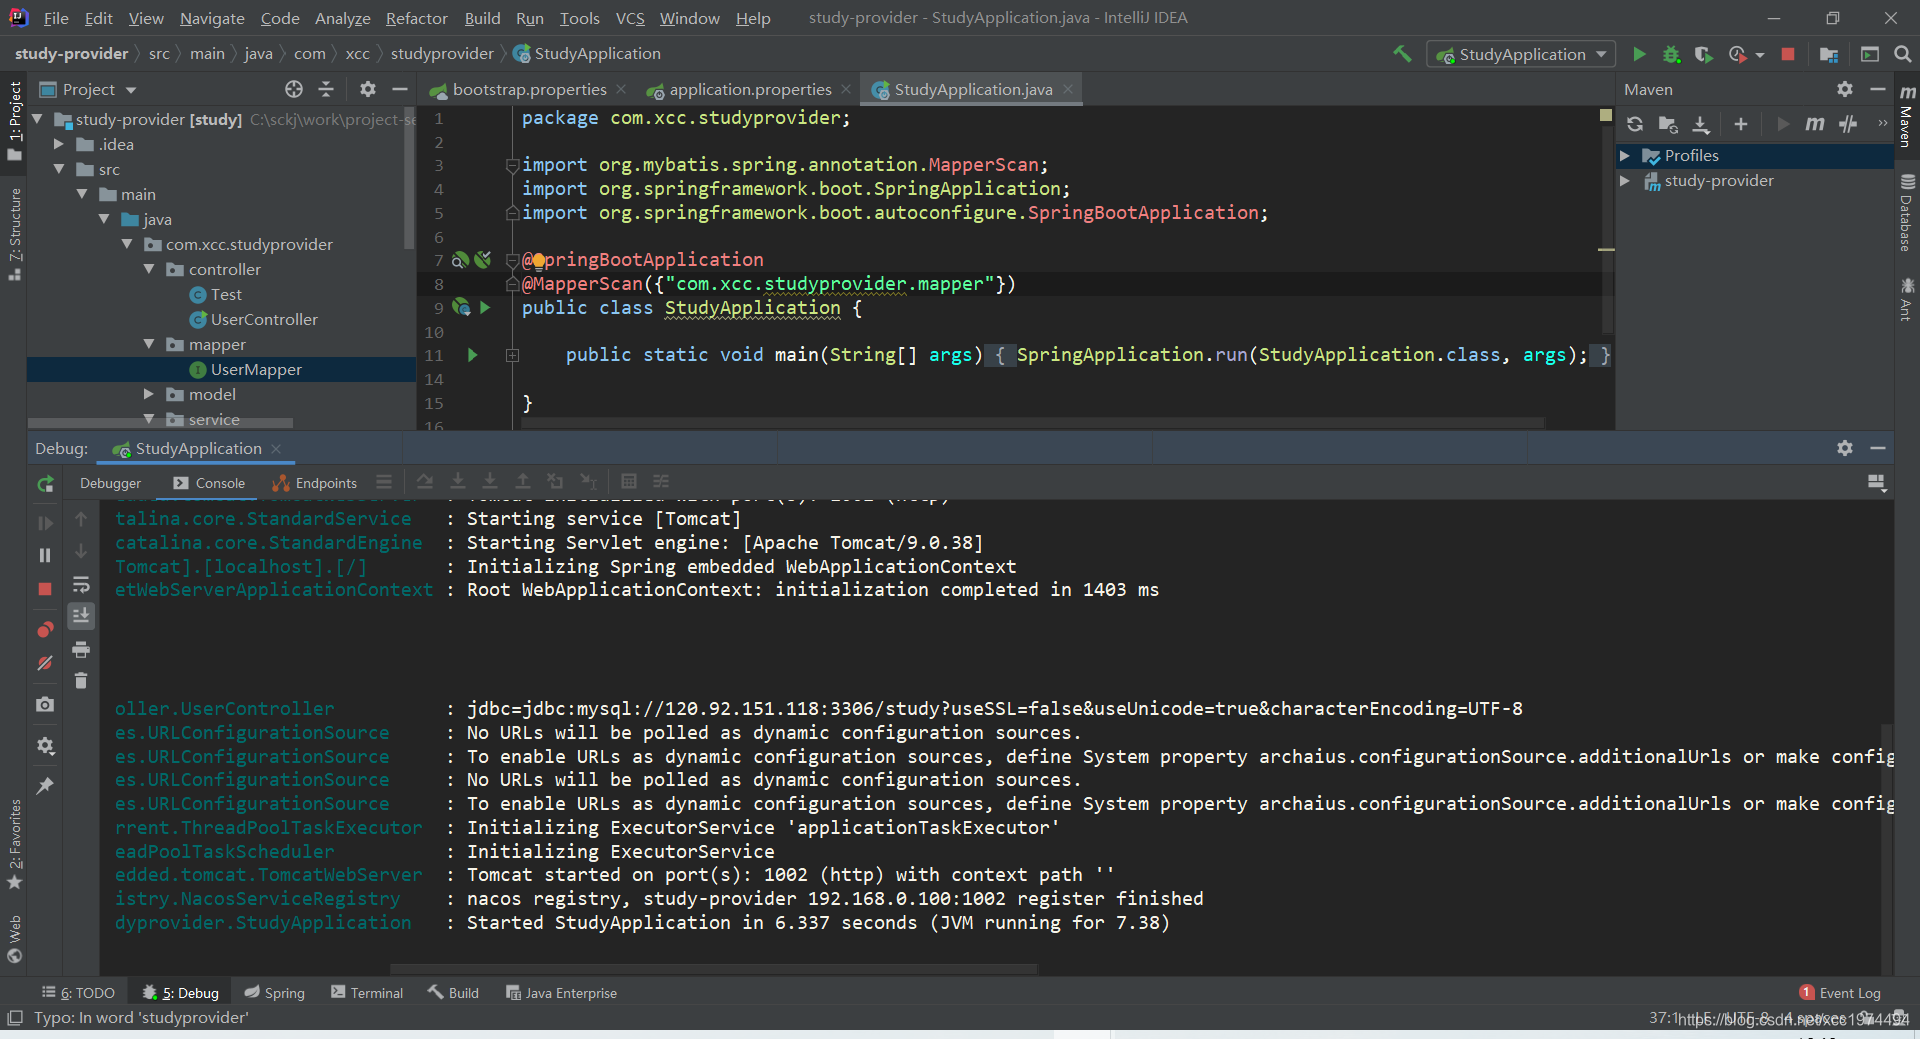Toggle tool window bars in the status bar corner

pyautogui.click(x=14, y=1018)
